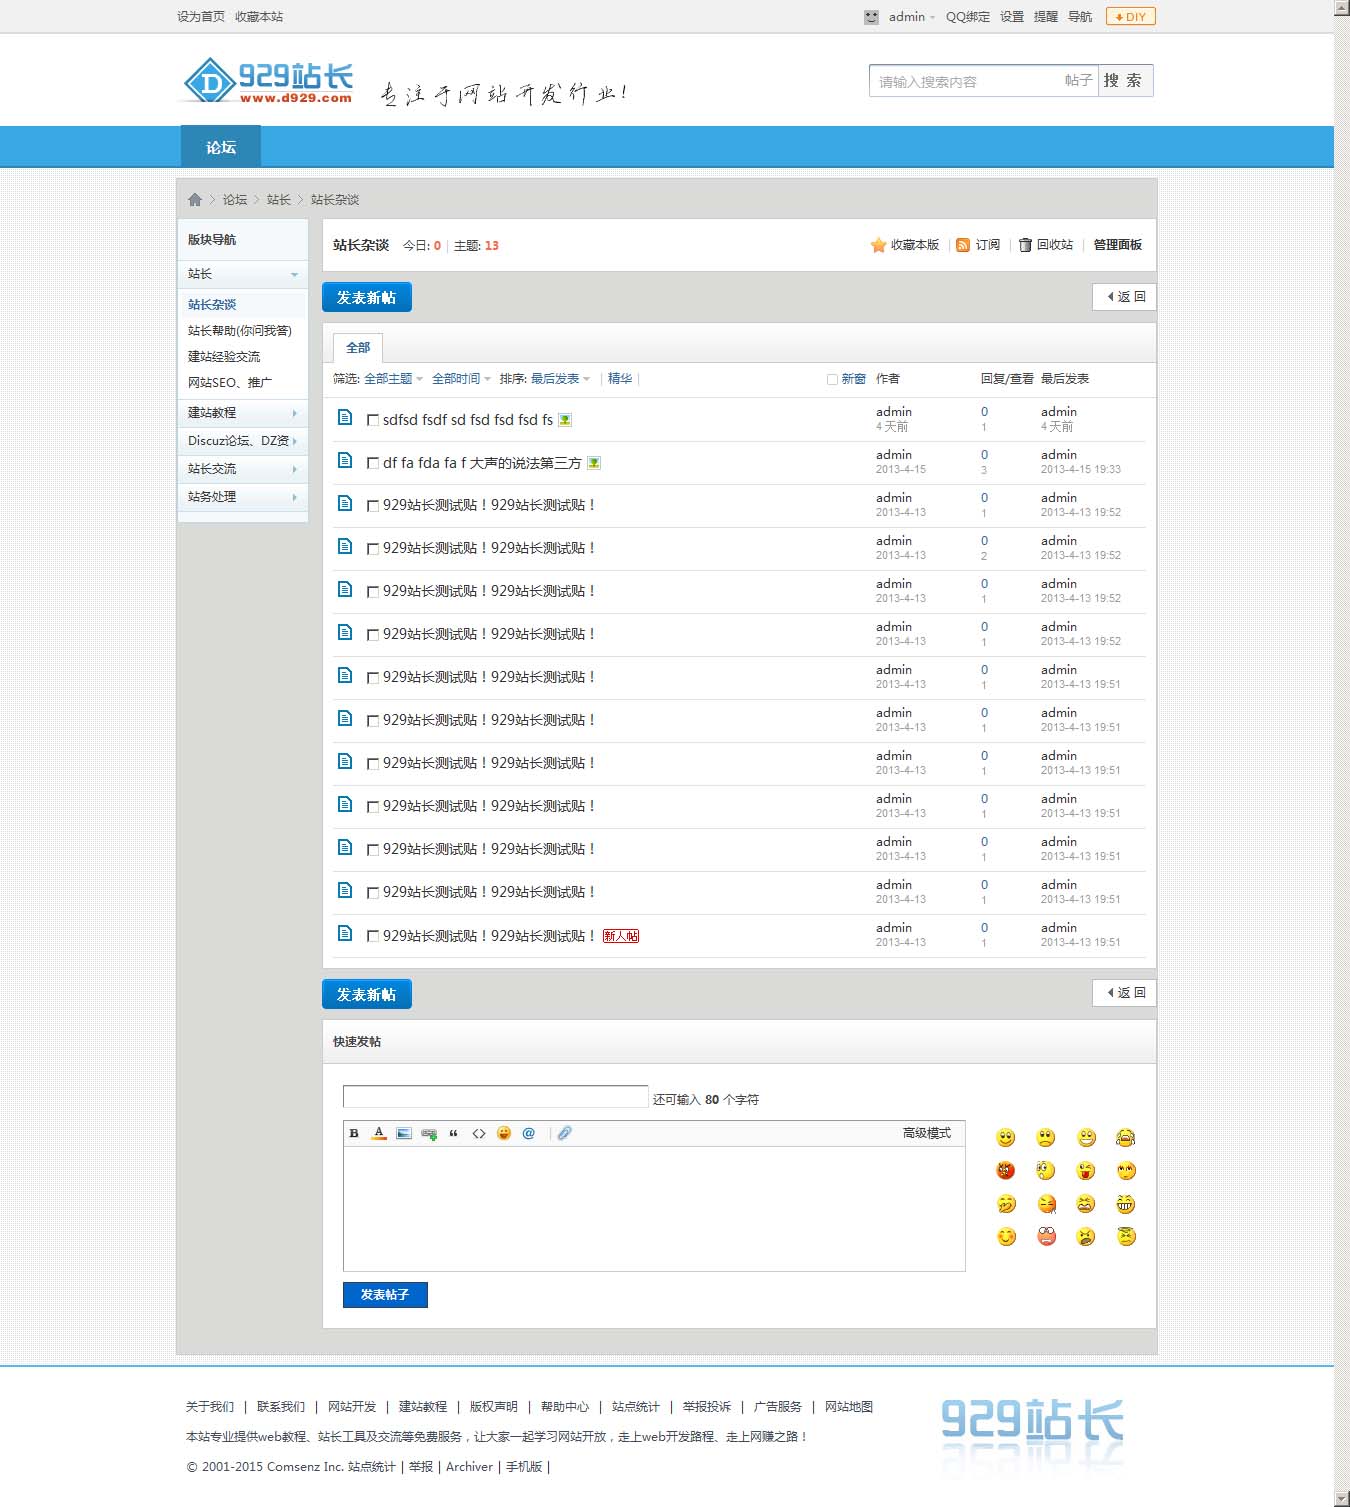Click the search content input field
The width and height of the screenshot is (1350, 1507).
[x=965, y=81]
